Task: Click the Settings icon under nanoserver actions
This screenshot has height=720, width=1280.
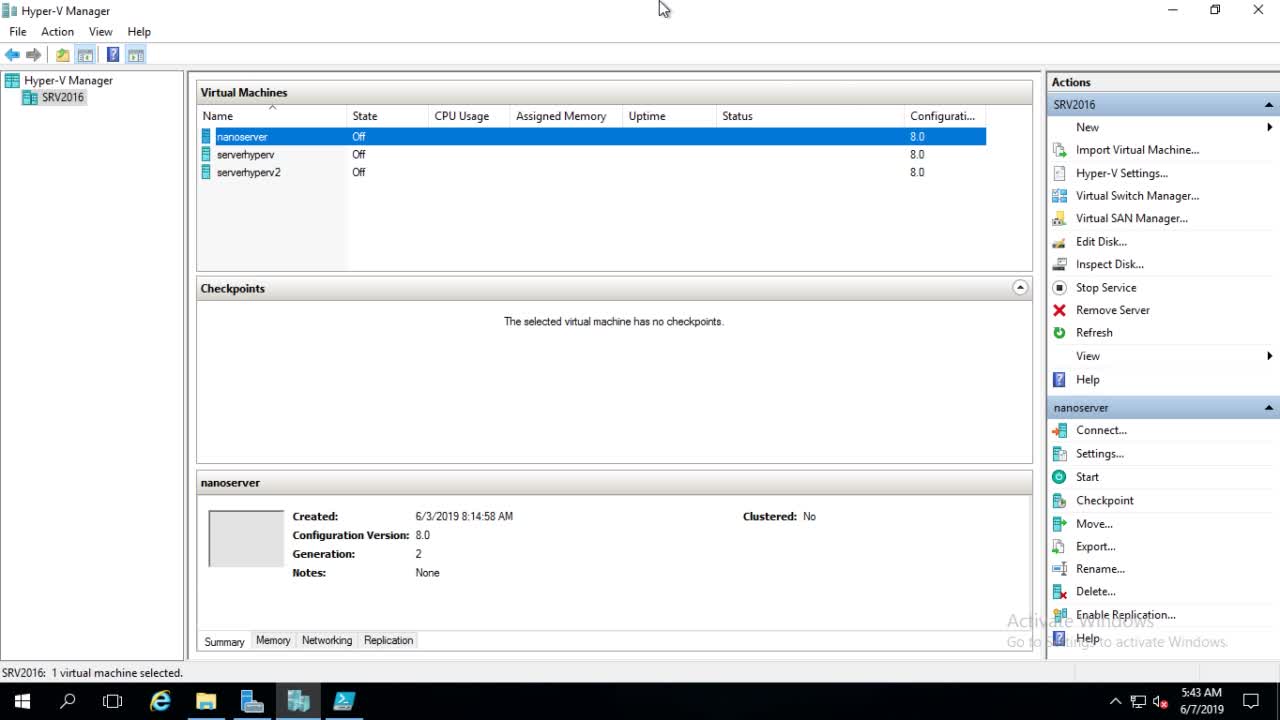Action: pyautogui.click(x=1059, y=454)
